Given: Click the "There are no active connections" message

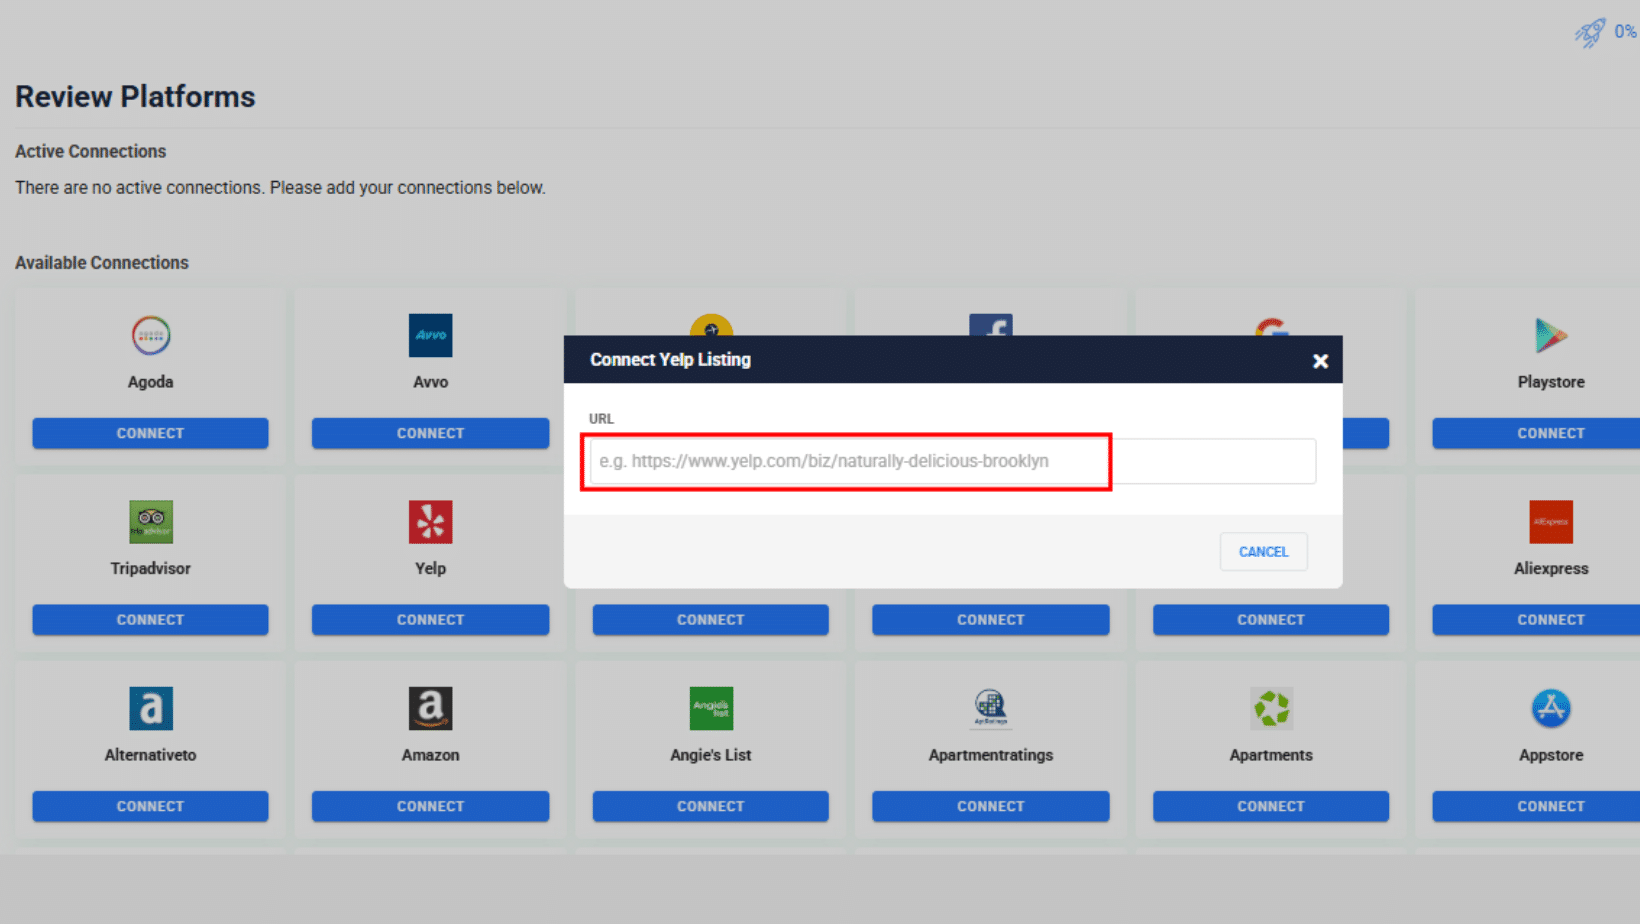Looking at the screenshot, I should (280, 188).
